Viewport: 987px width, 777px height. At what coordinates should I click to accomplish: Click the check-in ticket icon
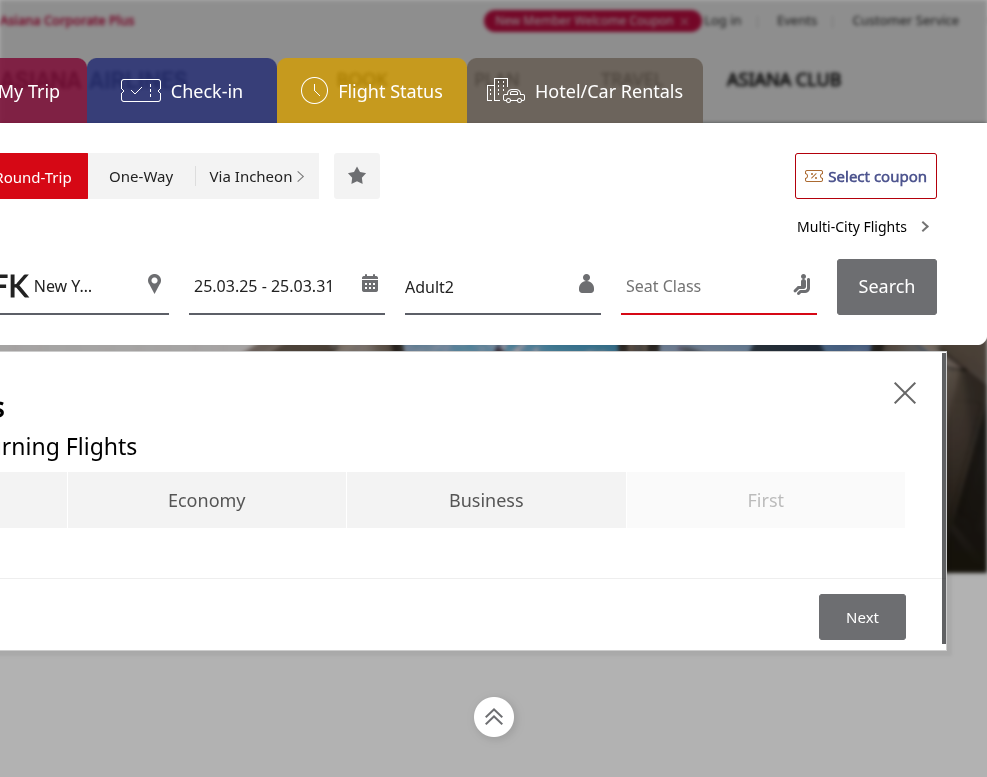141,91
